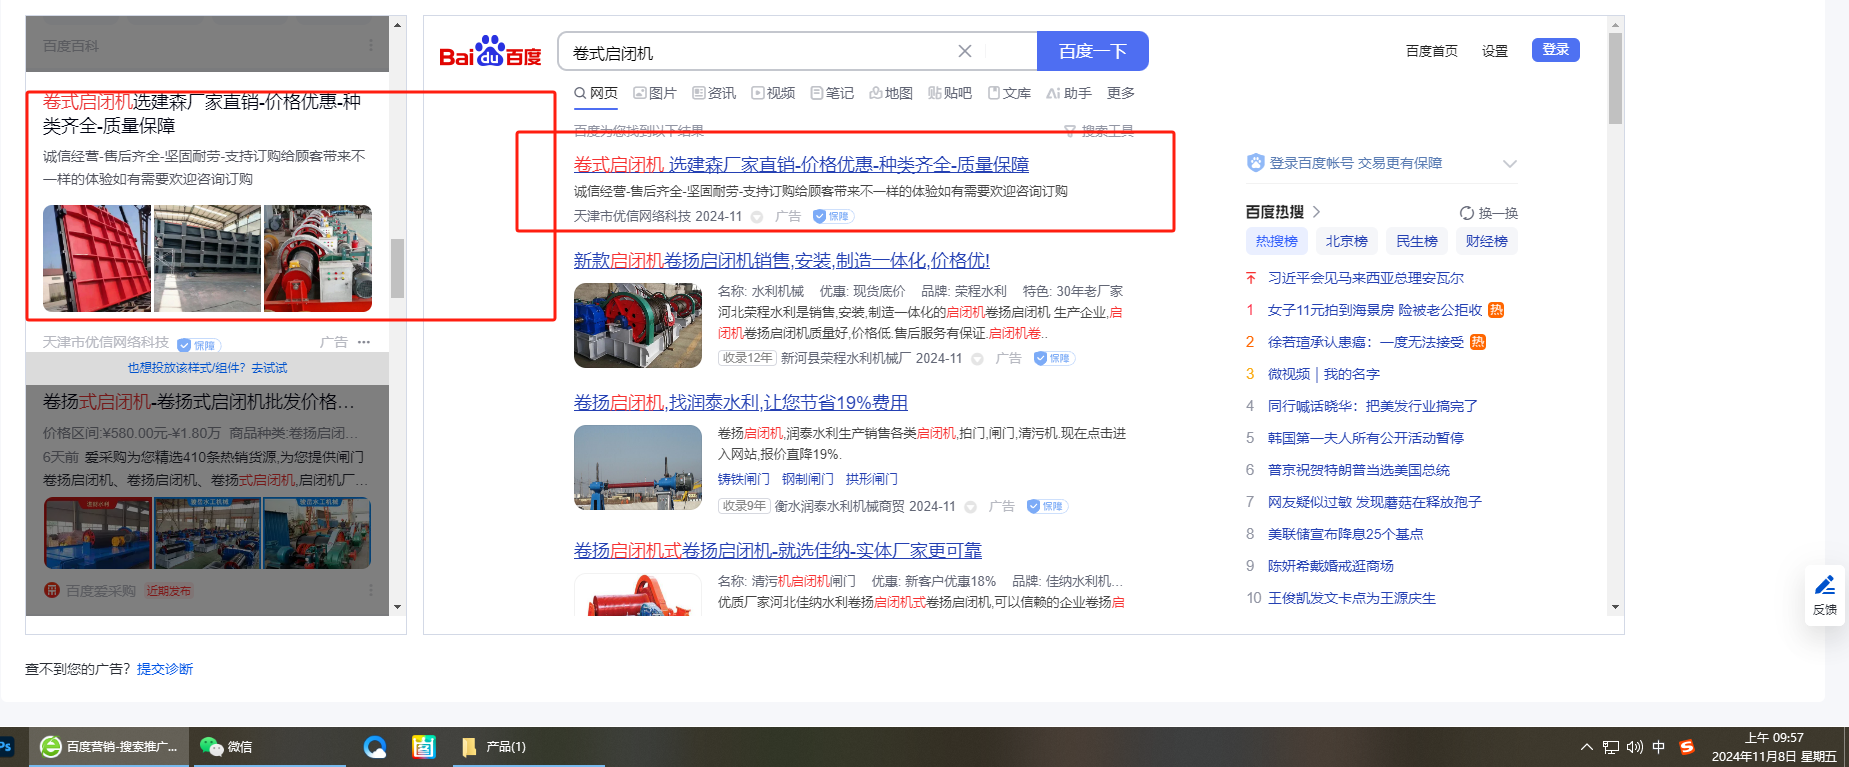Open Photoshop from the taskbar
Viewport: 1849px width, 767px height.
pyautogui.click(x=6, y=747)
